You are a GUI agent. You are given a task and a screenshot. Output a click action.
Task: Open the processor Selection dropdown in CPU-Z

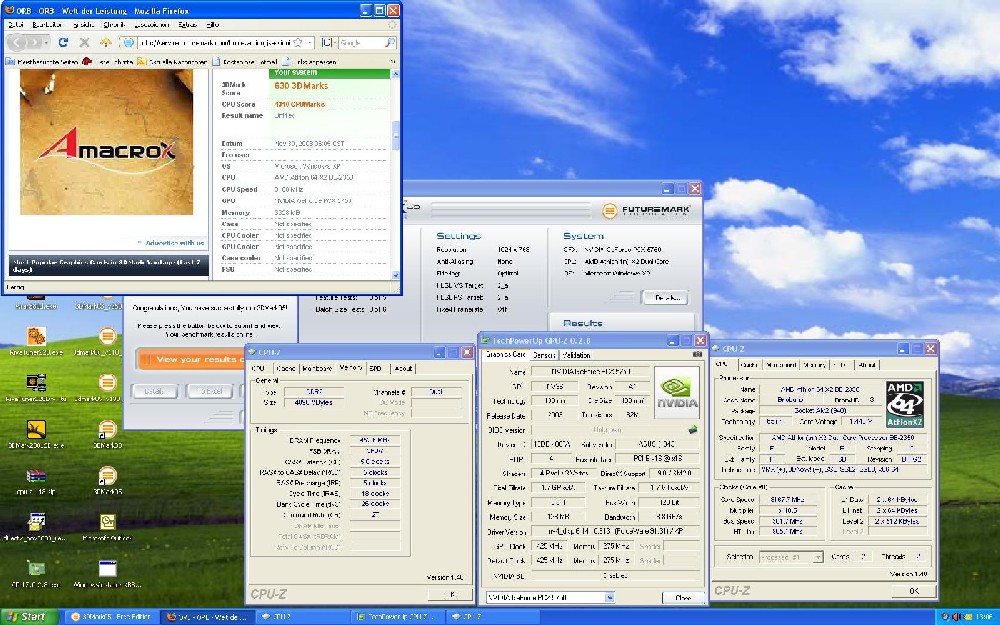pyautogui.click(x=818, y=557)
